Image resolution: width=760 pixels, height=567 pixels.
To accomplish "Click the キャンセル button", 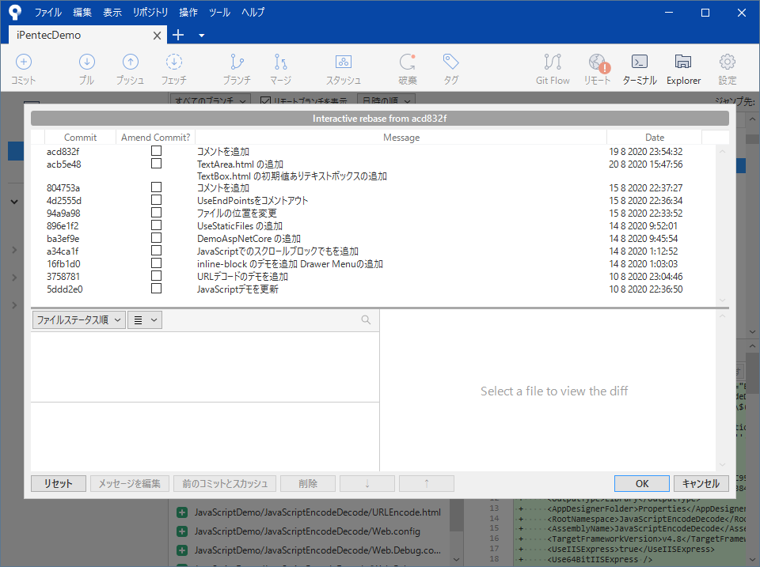I will coord(701,484).
